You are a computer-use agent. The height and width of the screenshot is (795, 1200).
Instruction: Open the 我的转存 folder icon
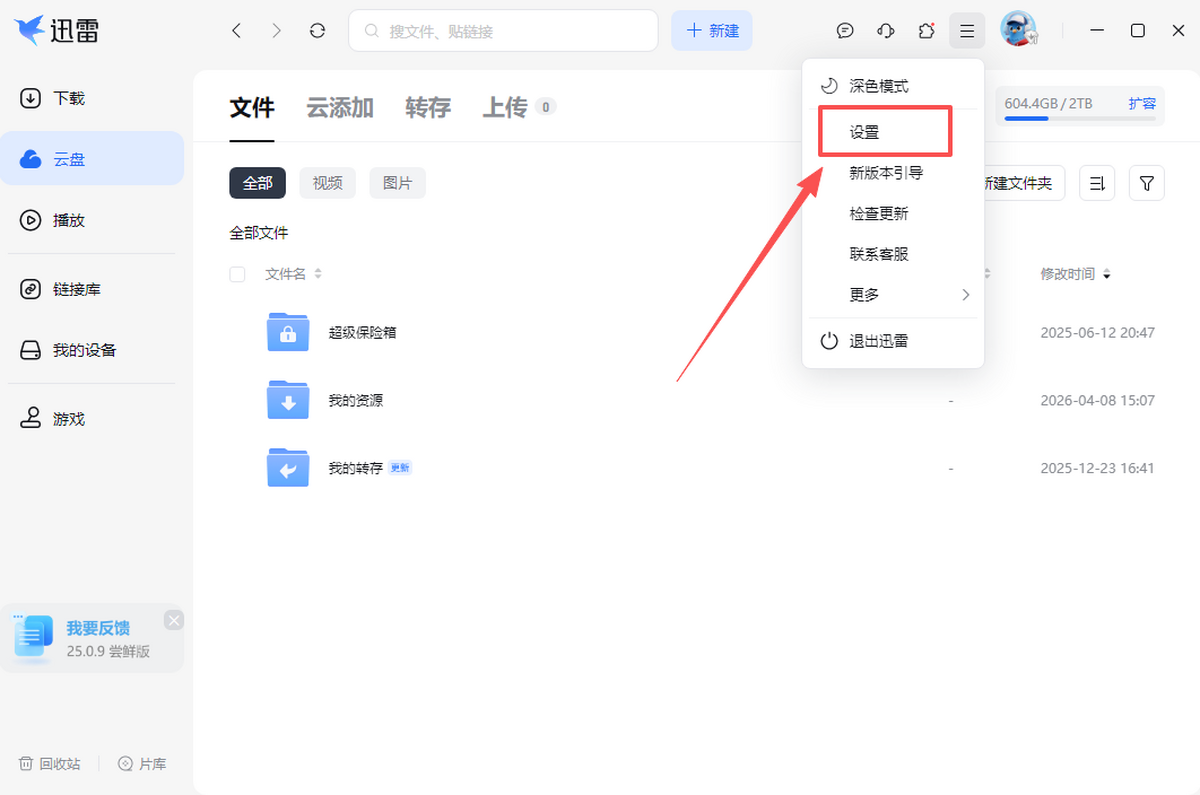(x=288, y=467)
